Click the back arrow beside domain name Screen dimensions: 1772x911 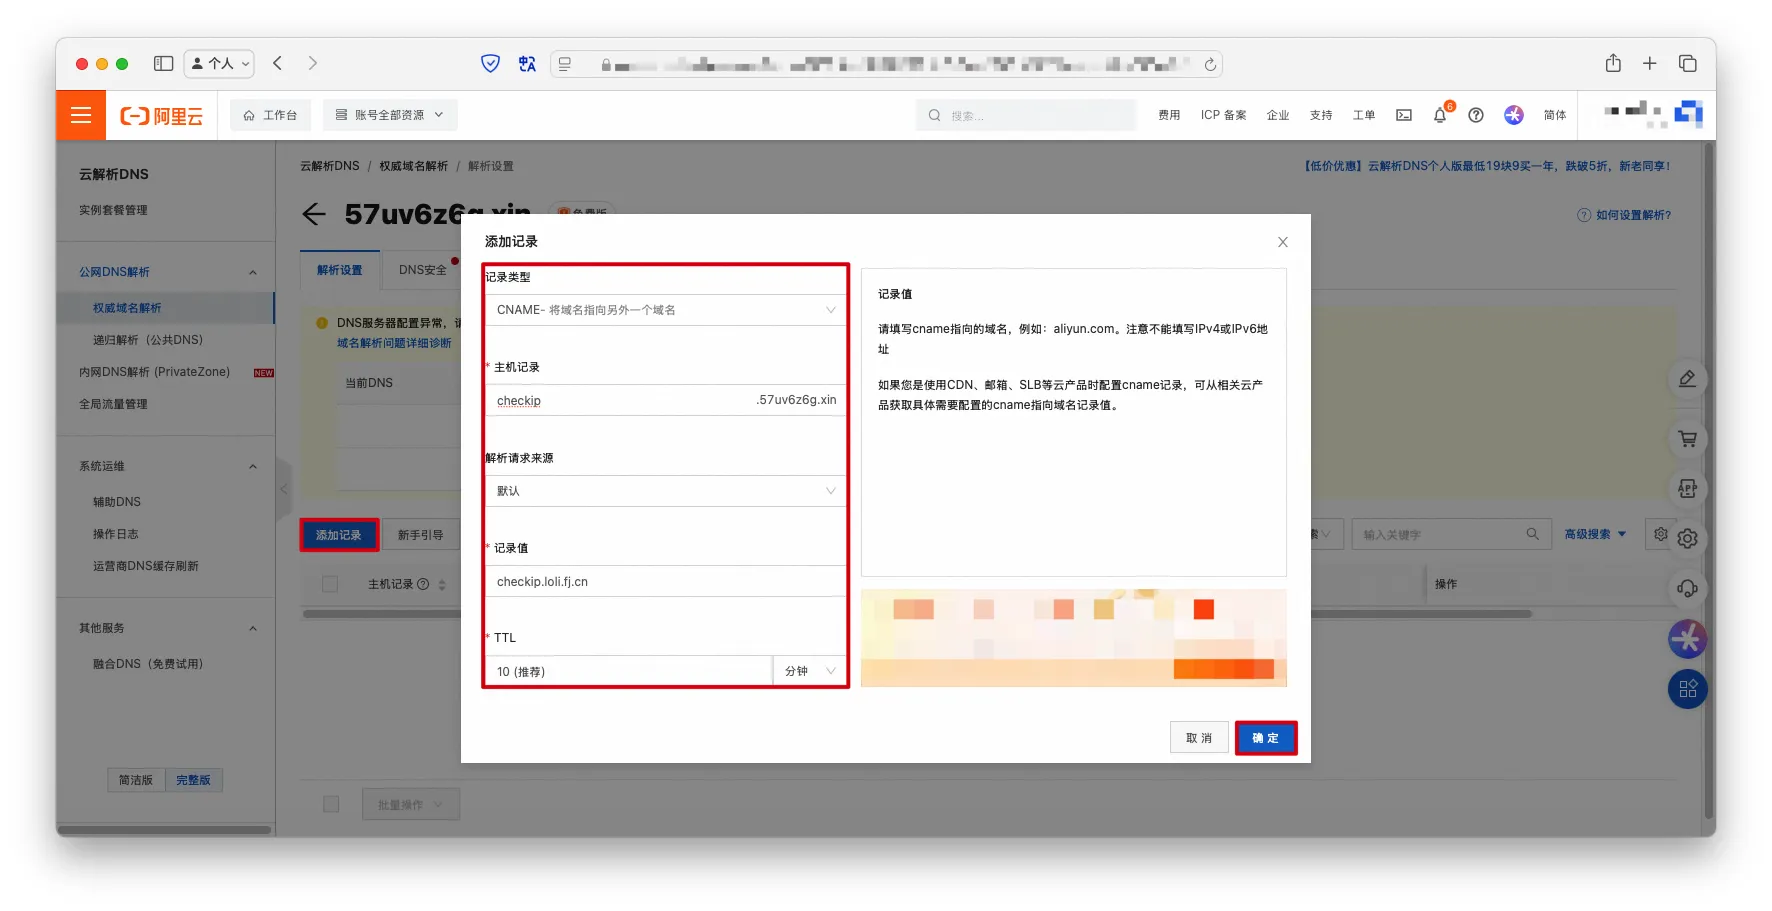click(314, 214)
